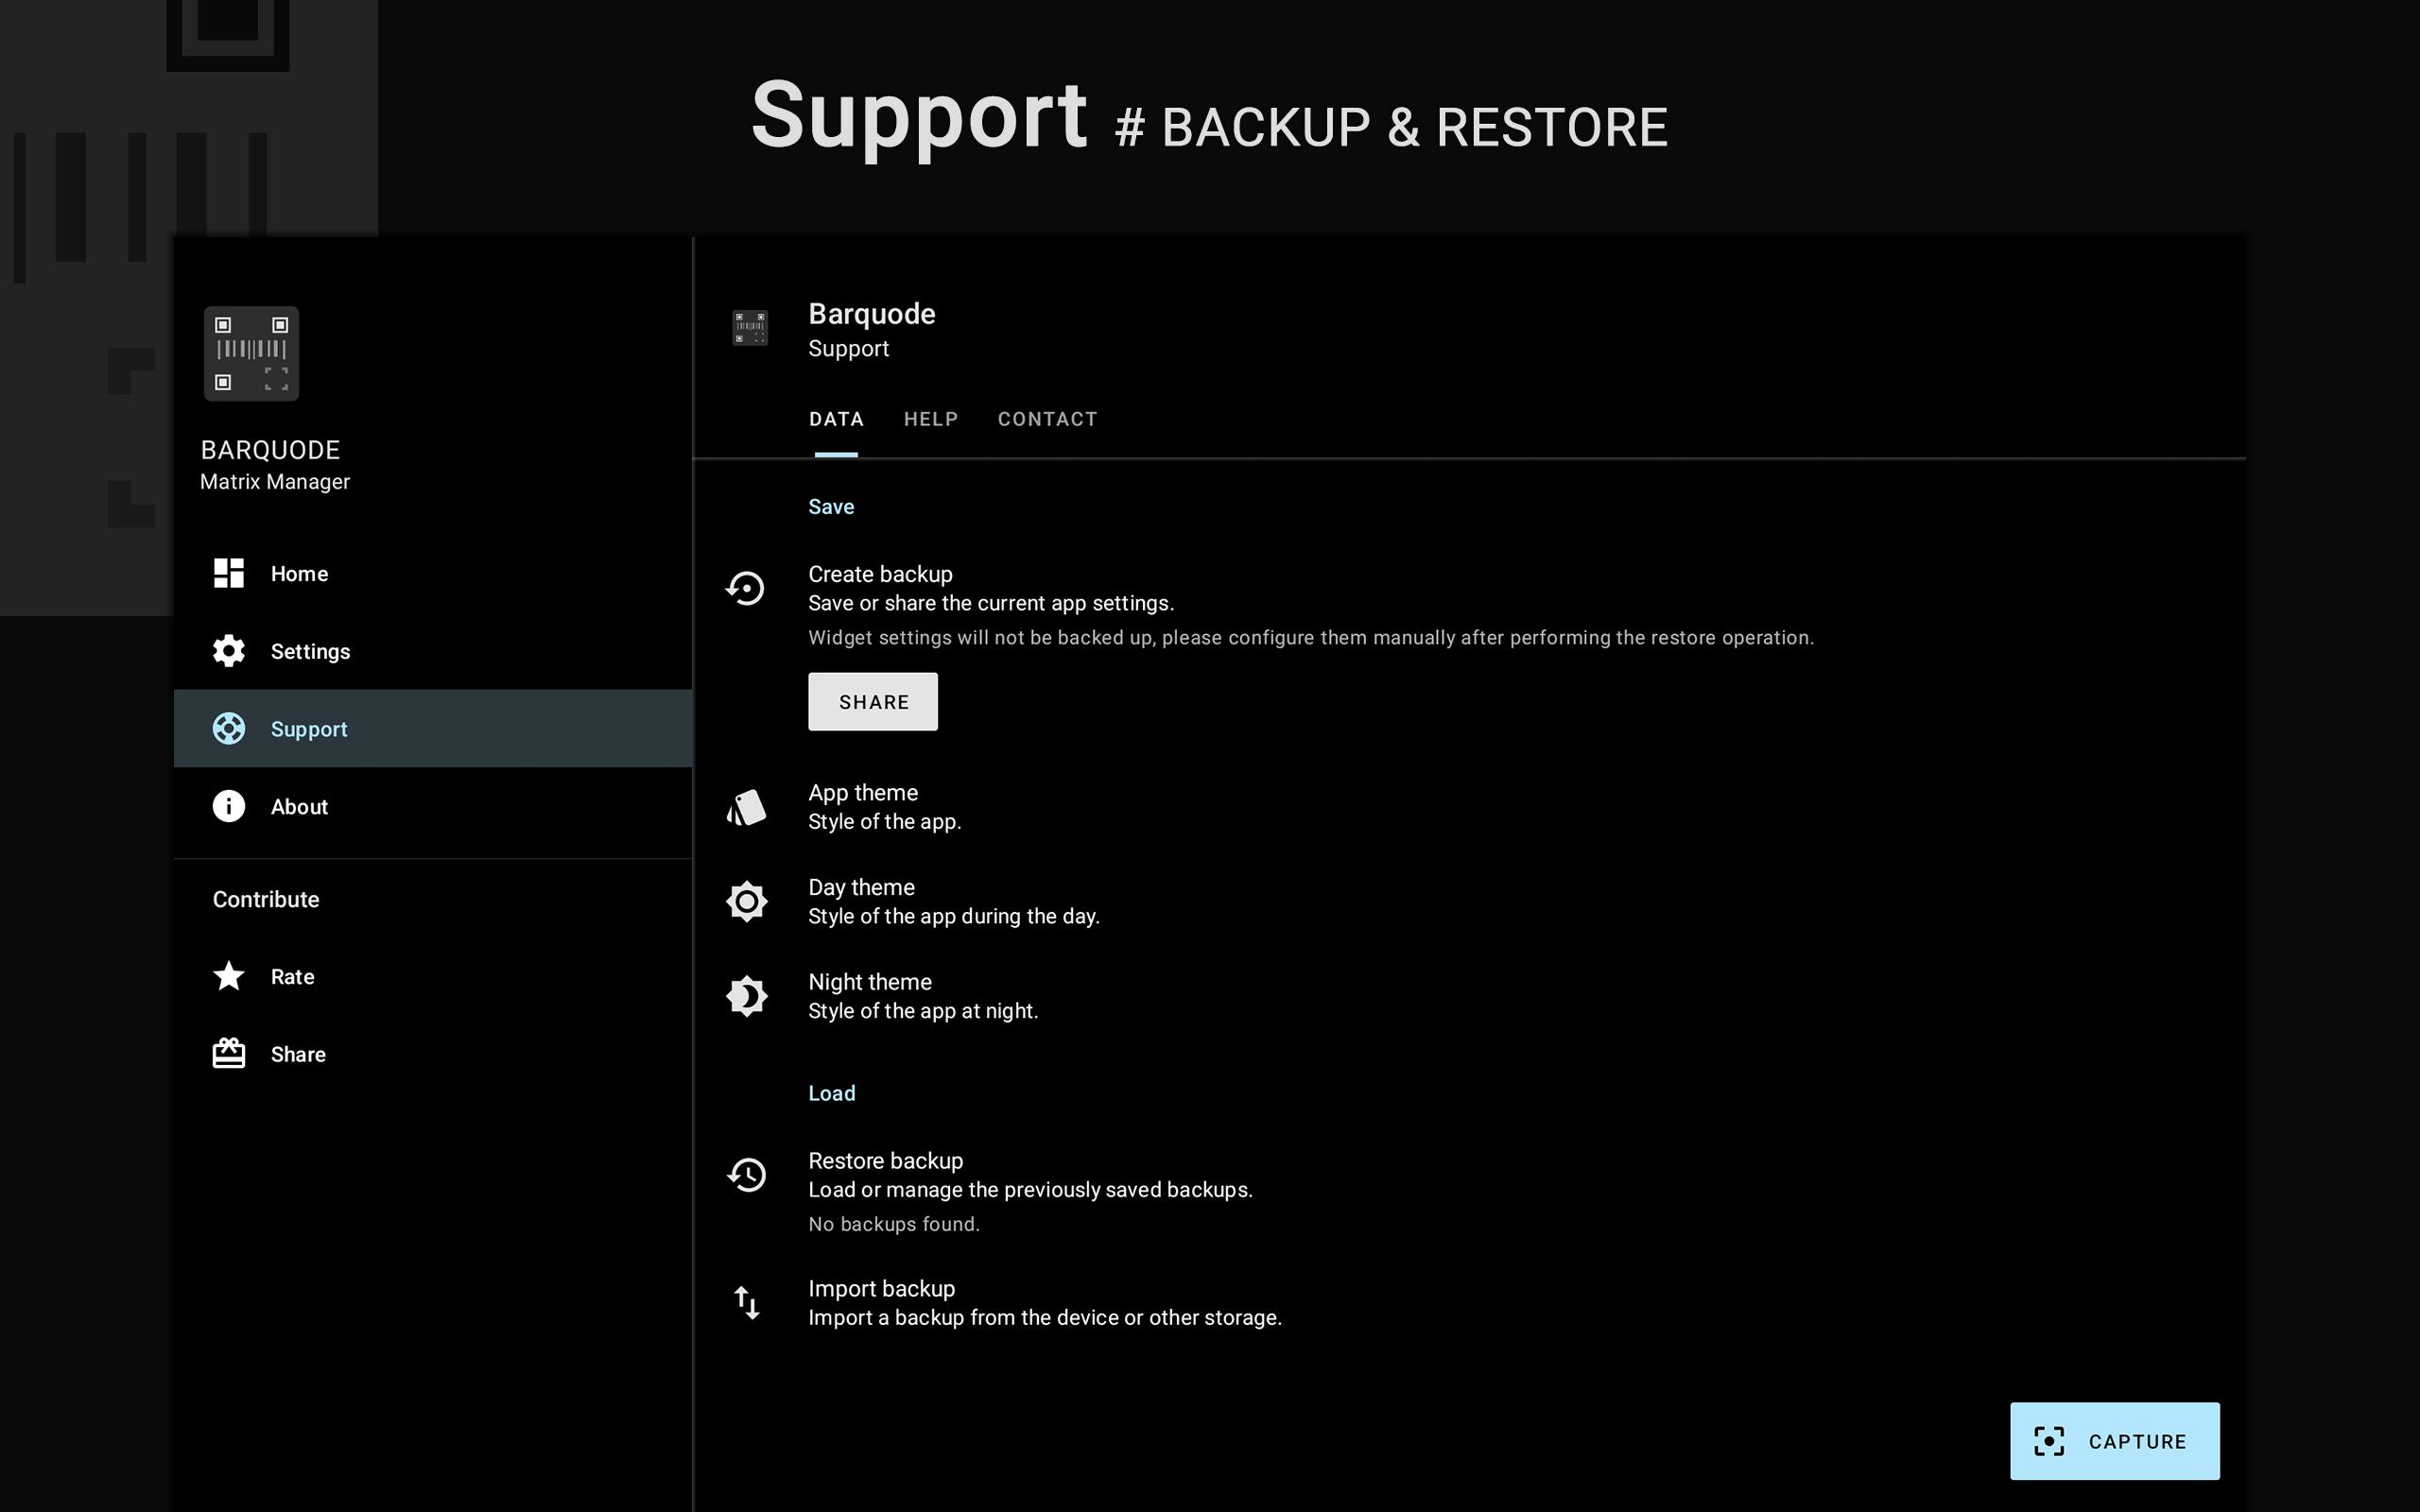Screen dimensions: 2420x1512
Task: Click the Load section header
Action: [832, 1093]
